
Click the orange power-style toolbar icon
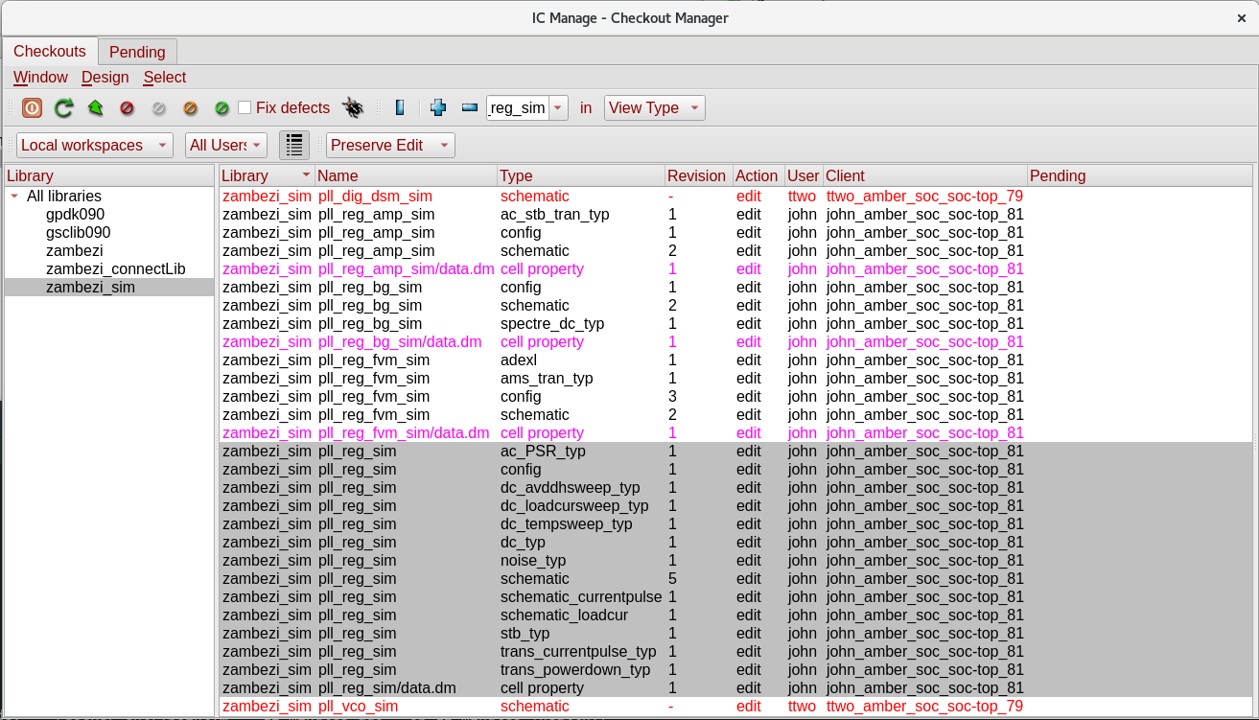(32, 108)
